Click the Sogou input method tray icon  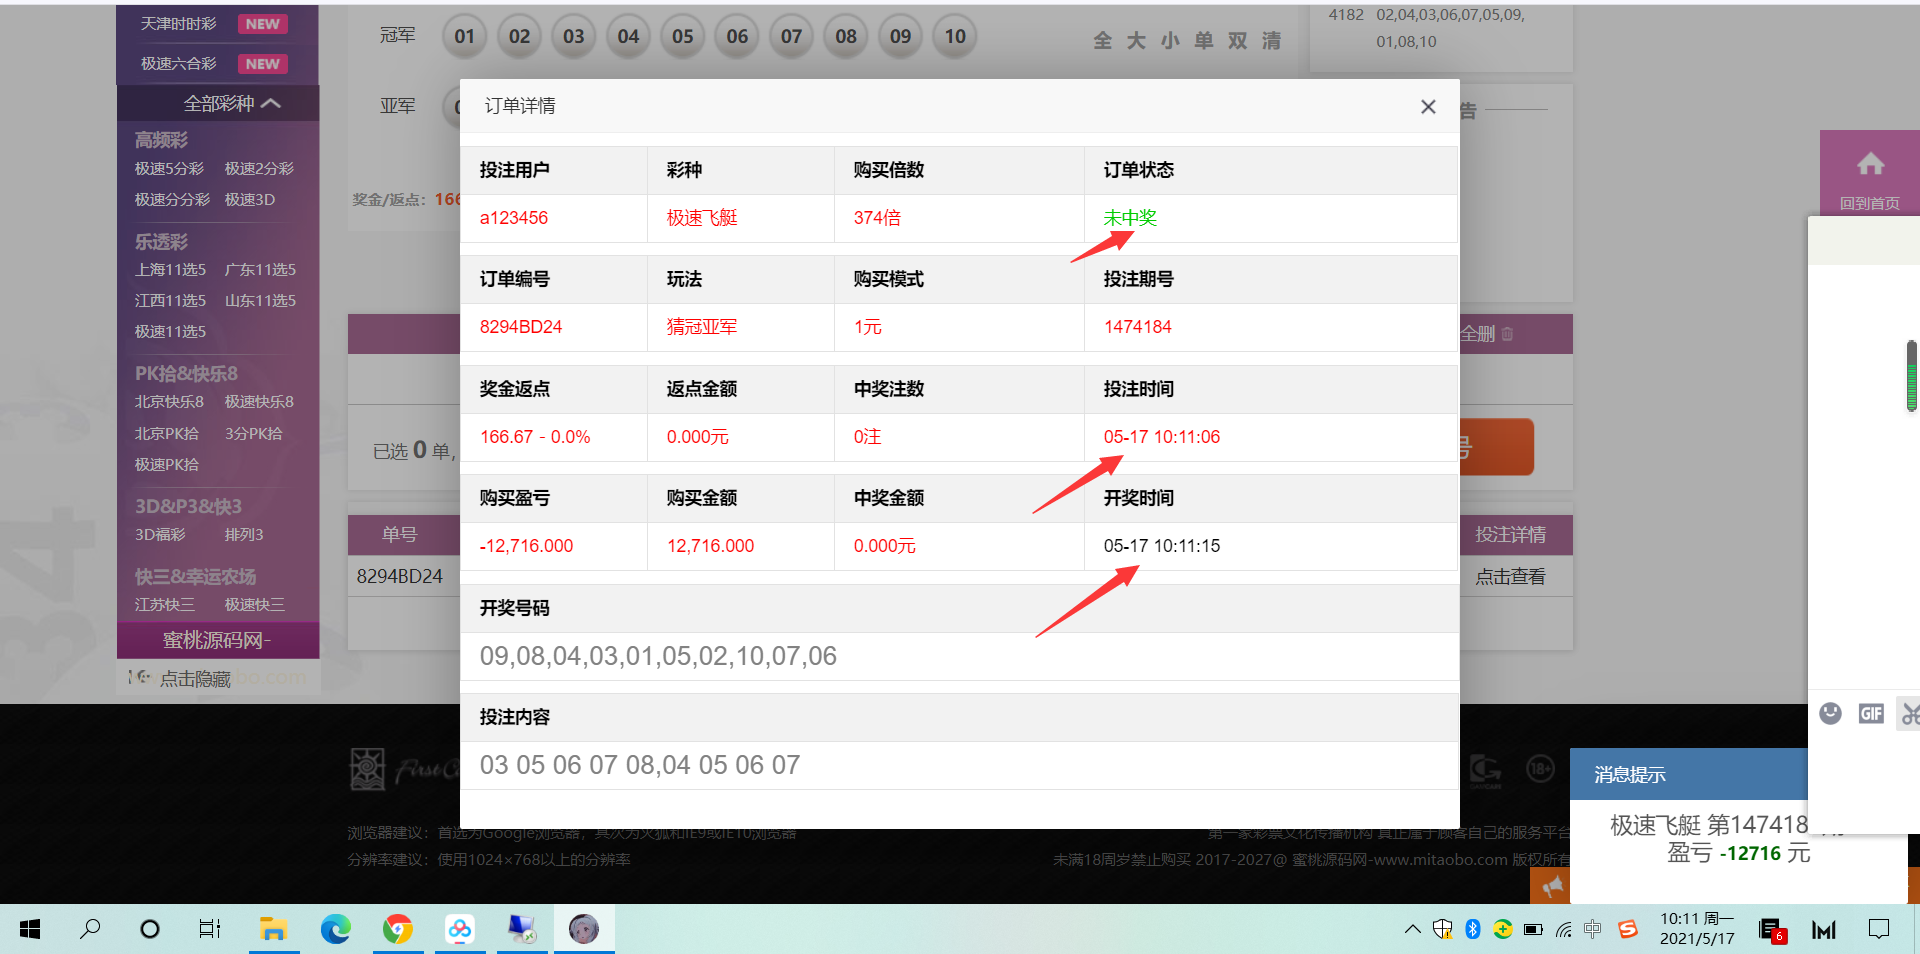pyautogui.click(x=1628, y=930)
